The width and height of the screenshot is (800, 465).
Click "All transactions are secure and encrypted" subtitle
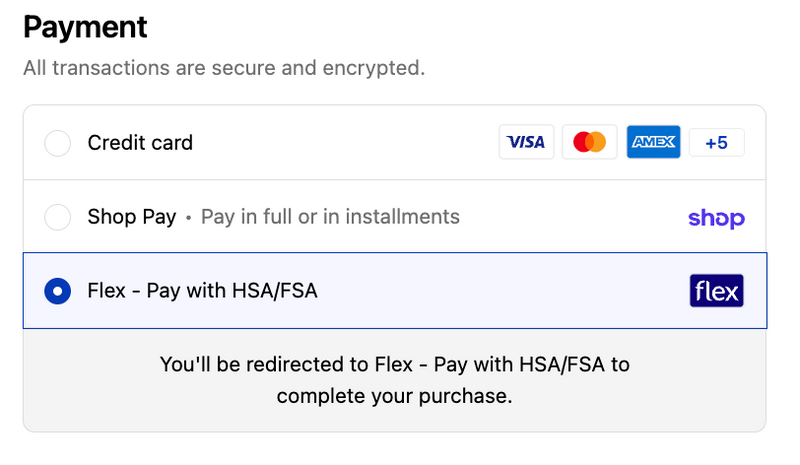pyautogui.click(x=224, y=69)
